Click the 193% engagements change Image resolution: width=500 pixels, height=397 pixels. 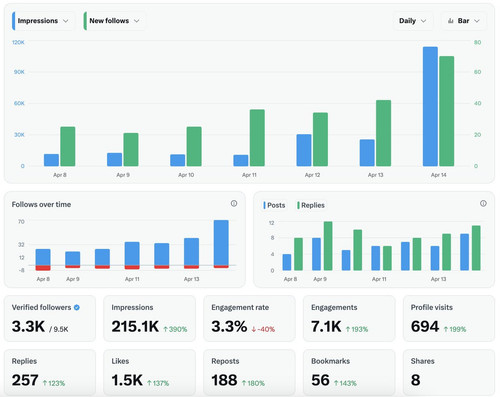tap(357, 329)
